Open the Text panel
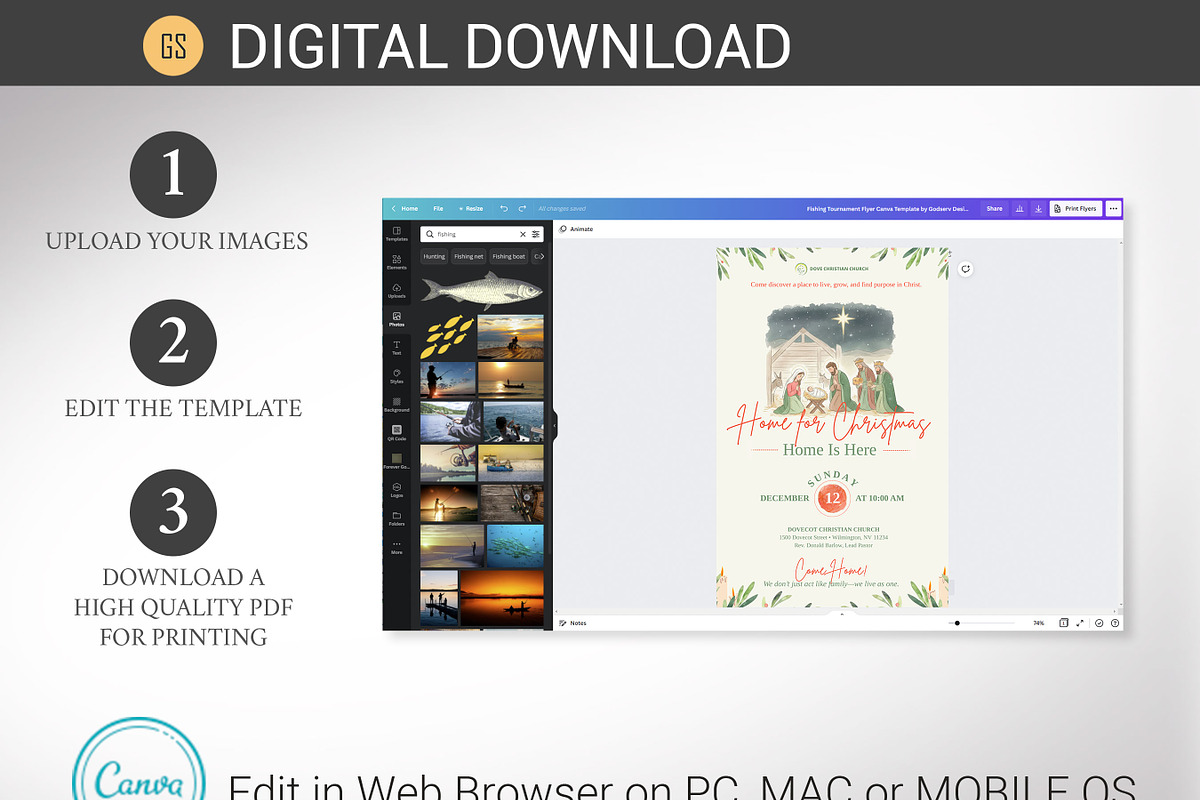The width and height of the screenshot is (1200, 800). 397,348
